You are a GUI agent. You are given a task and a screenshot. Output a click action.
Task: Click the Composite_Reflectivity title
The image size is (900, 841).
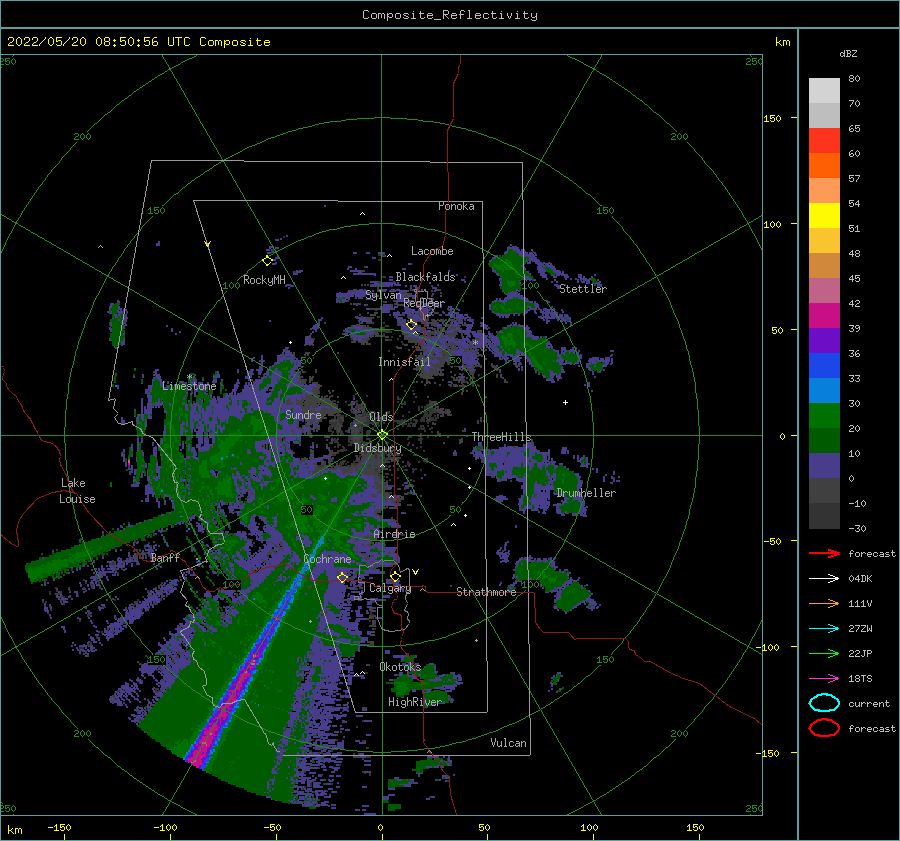[450, 15]
